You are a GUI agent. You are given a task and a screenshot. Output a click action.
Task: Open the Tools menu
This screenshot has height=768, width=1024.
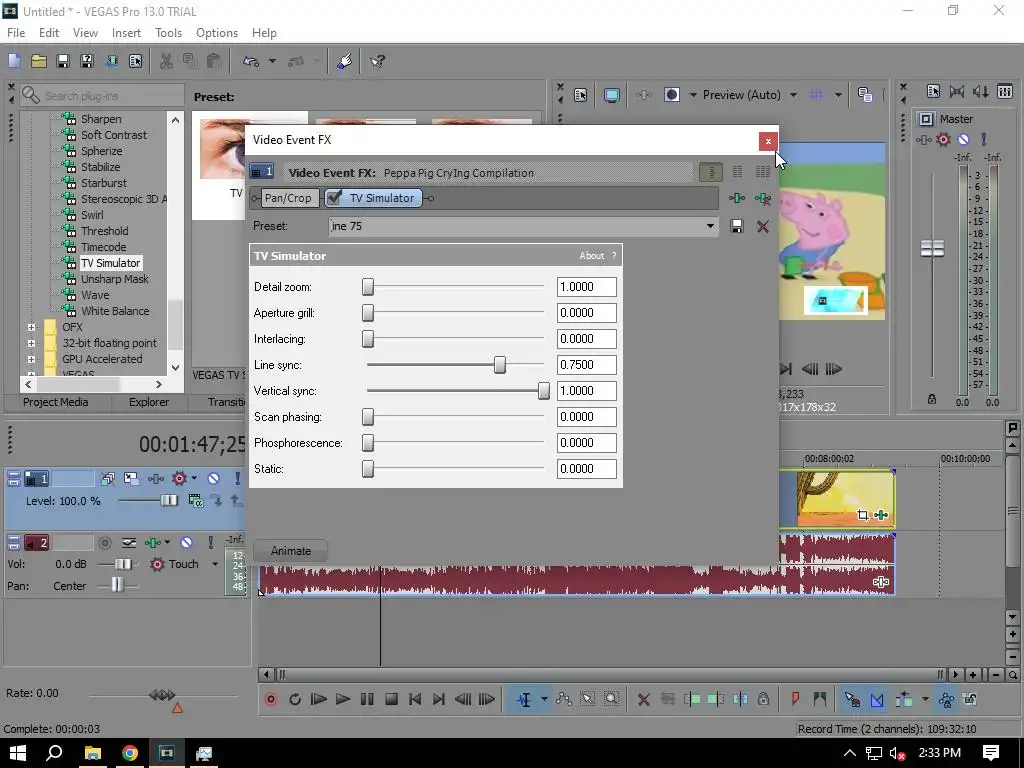(x=168, y=33)
